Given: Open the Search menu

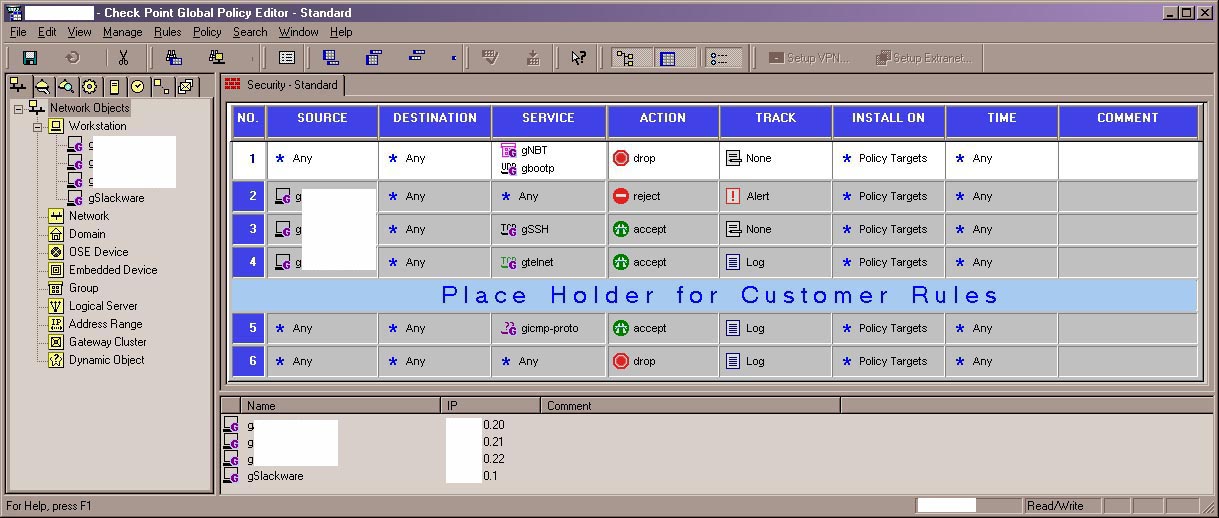Looking at the screenshot, I should tap(250, 32).
